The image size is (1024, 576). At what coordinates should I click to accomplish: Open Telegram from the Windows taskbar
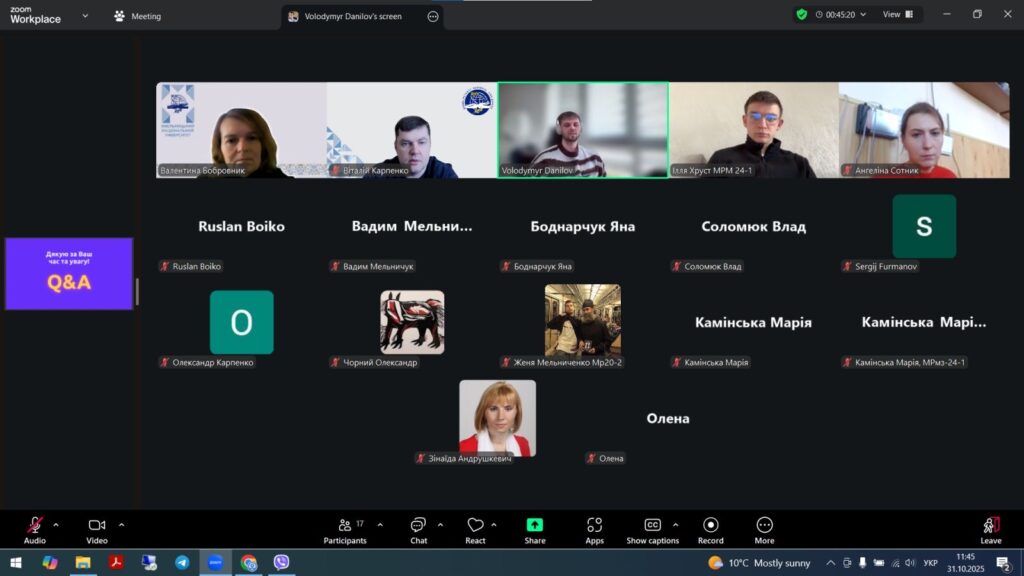click(182, 563)
